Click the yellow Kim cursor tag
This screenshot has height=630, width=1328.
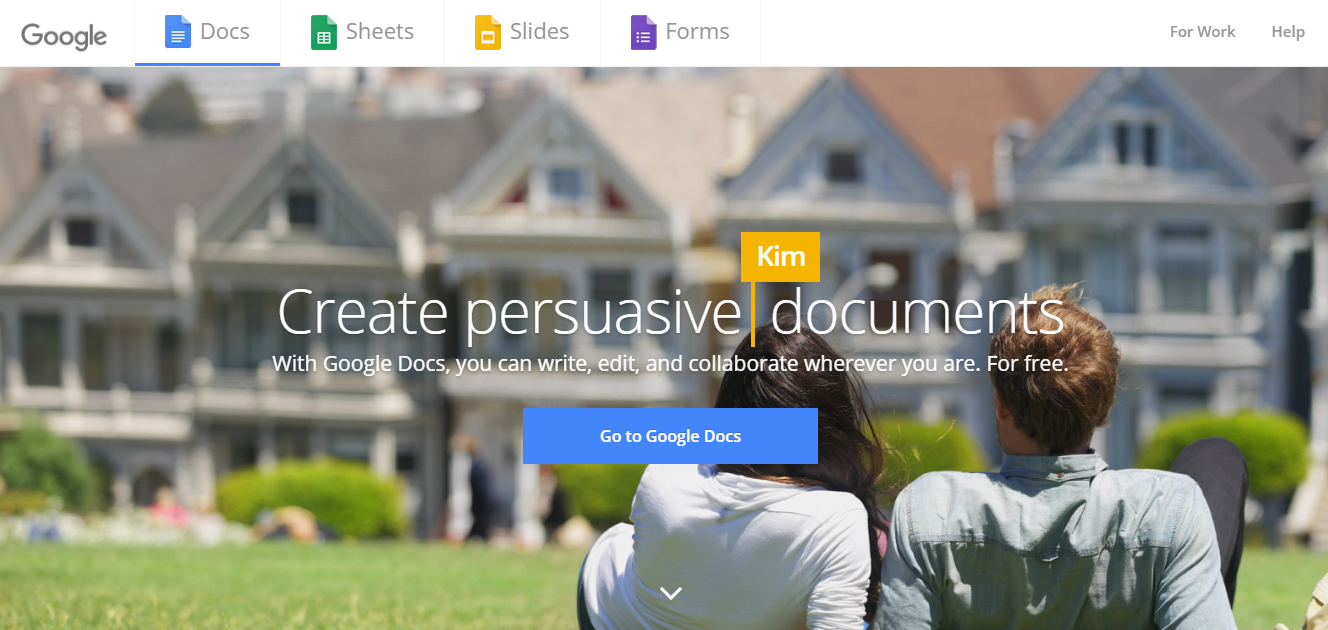[781, 257]
